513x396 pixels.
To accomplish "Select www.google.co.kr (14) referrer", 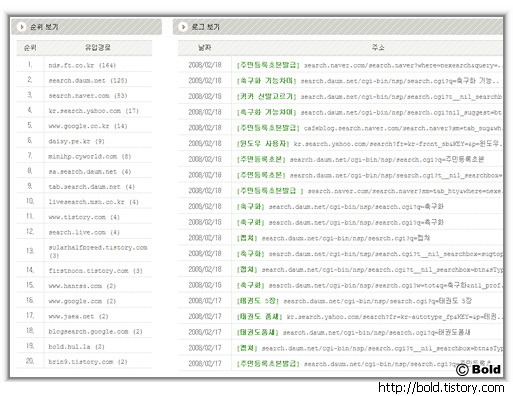I will click(x=88, y=126).
